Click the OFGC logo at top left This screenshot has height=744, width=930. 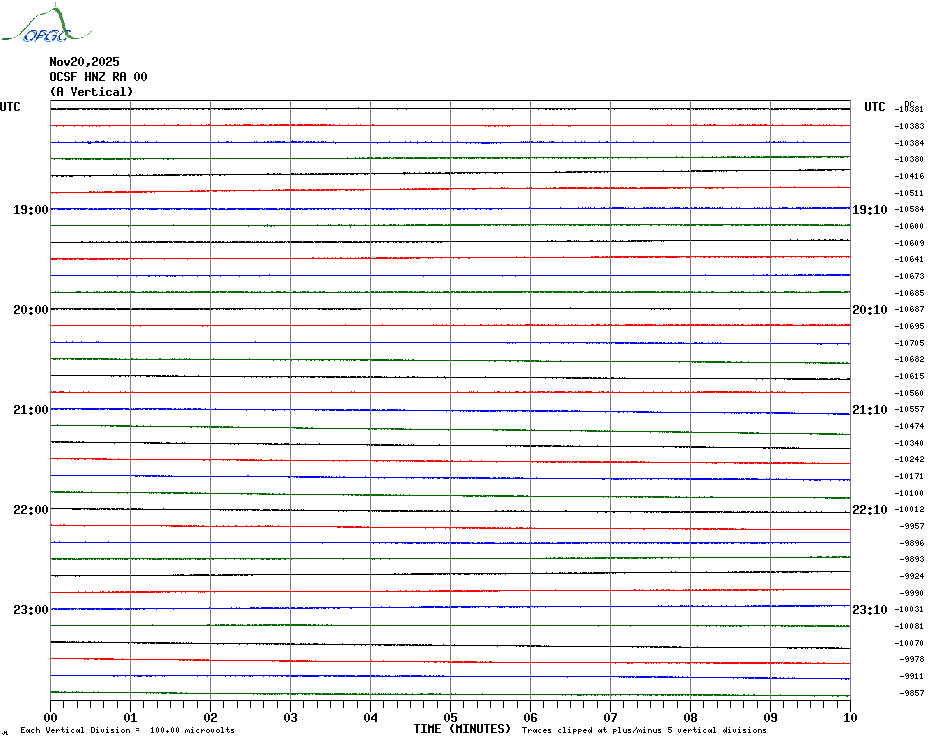coord(47,24)
